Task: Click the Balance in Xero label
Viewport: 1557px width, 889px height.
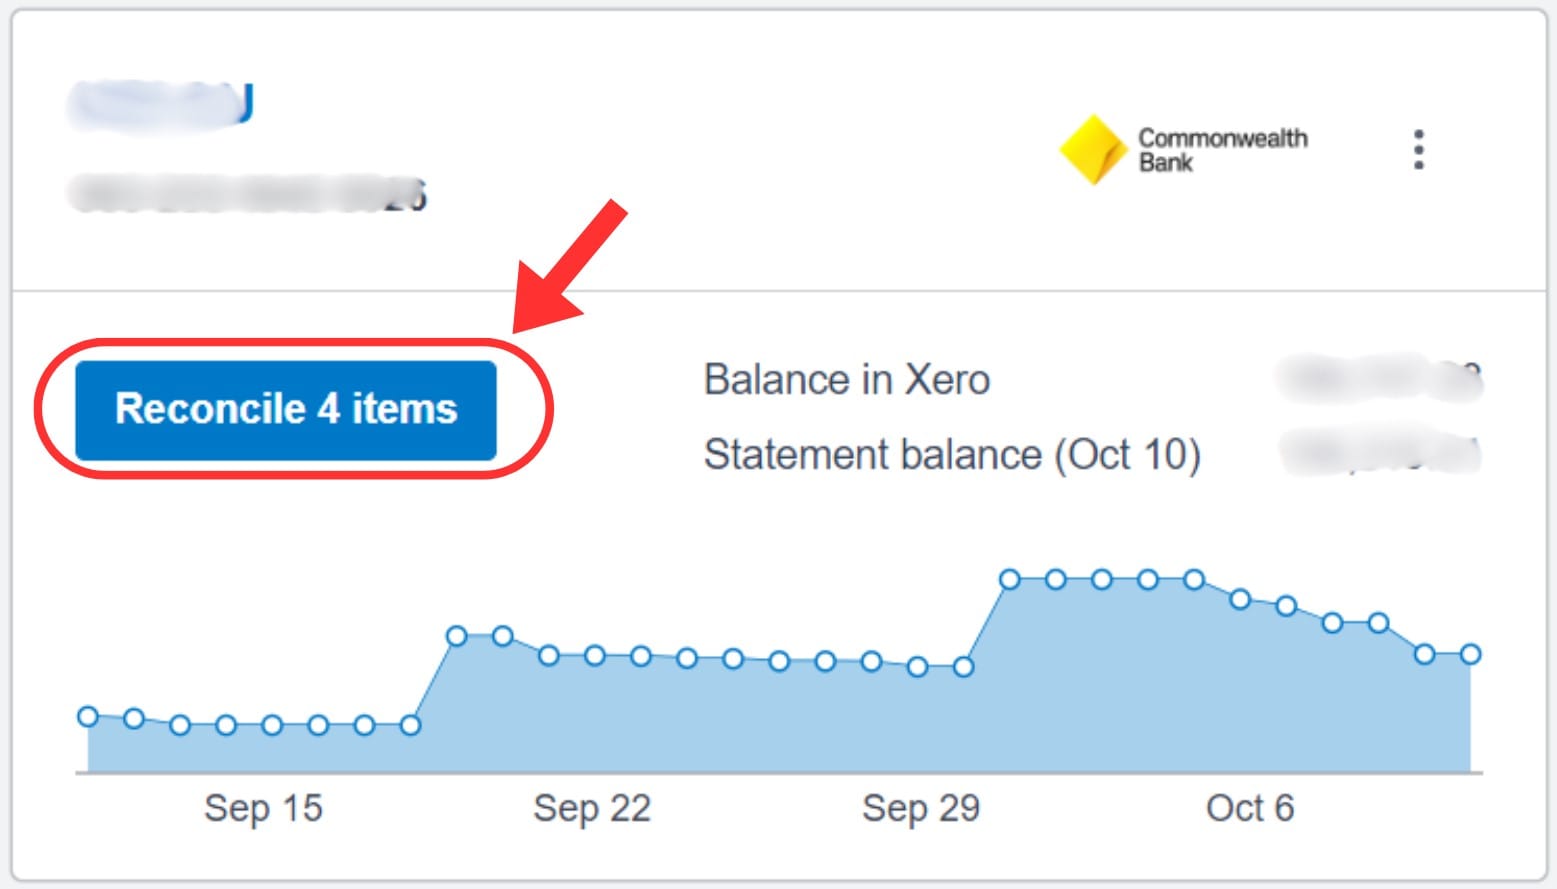Action: pos(846,380)
